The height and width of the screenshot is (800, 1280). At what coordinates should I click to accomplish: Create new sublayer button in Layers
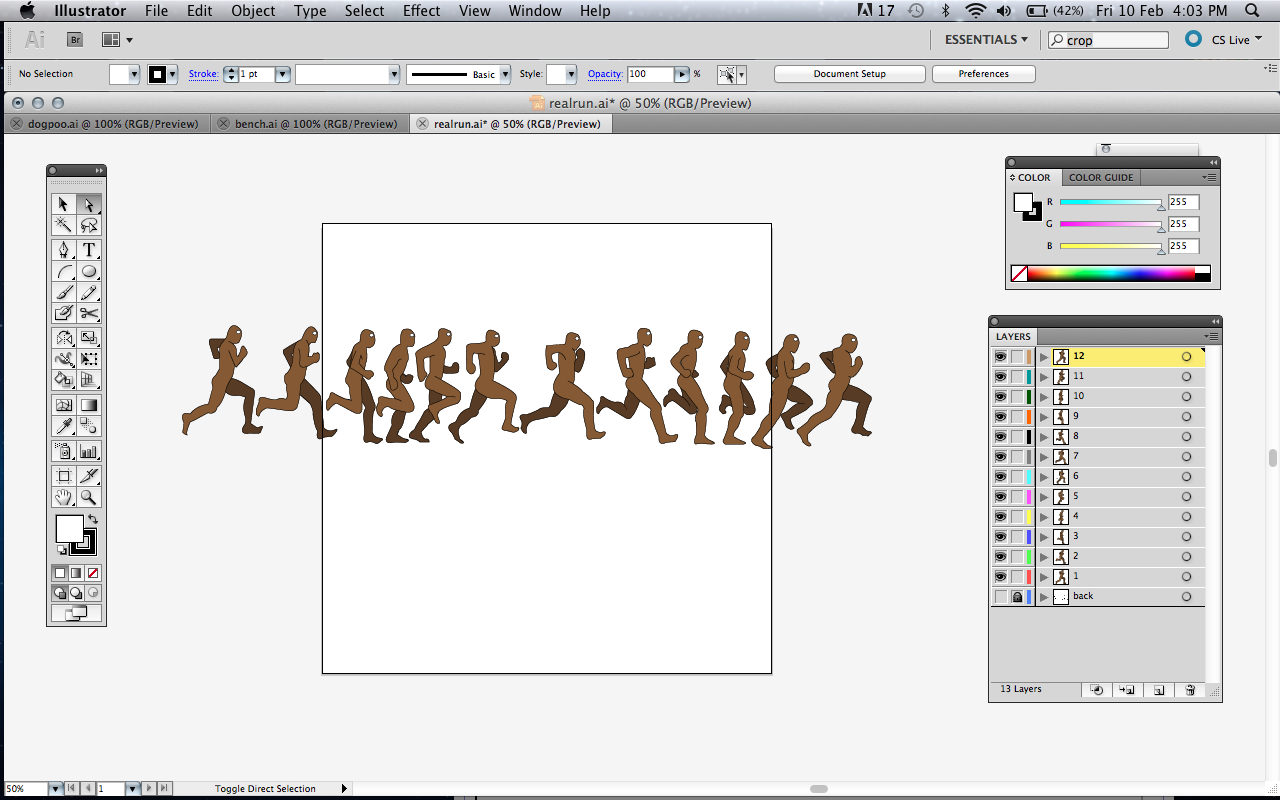pos(1127,690)
